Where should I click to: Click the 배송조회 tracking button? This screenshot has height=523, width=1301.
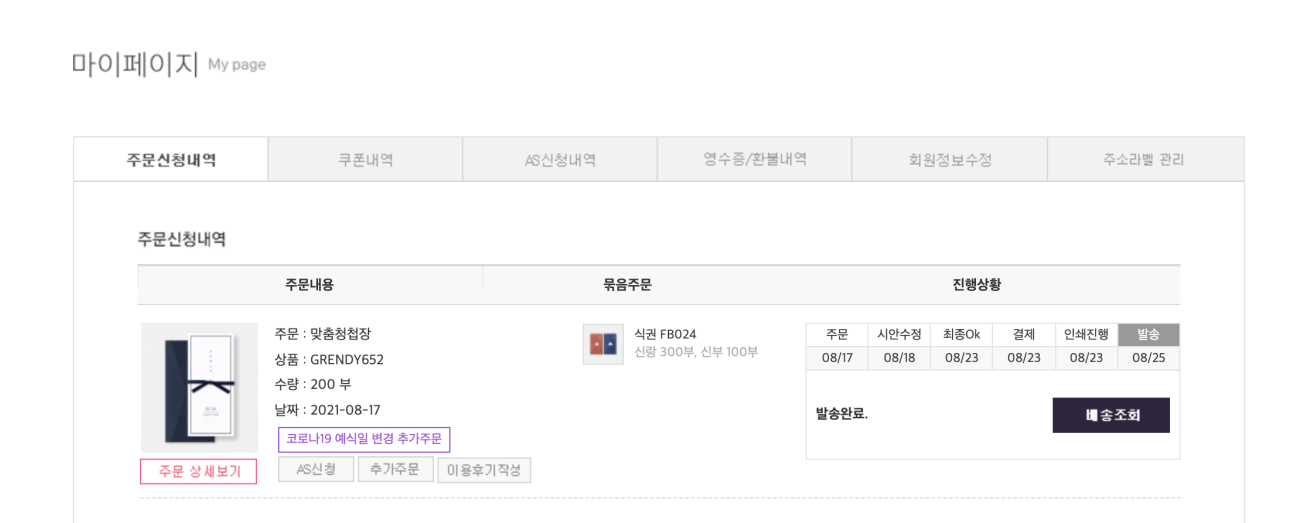tap(1111, 415)
